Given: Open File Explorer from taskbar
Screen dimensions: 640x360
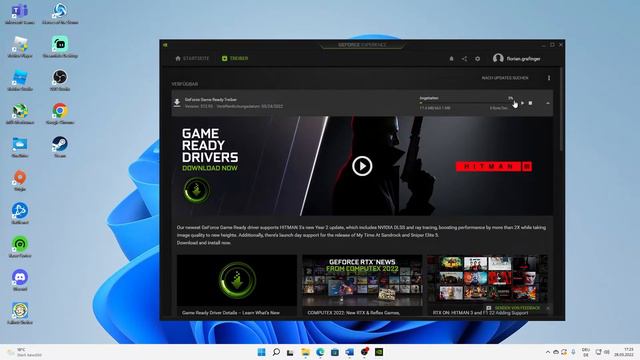Looking at the screenshot, I should [305, 352].
